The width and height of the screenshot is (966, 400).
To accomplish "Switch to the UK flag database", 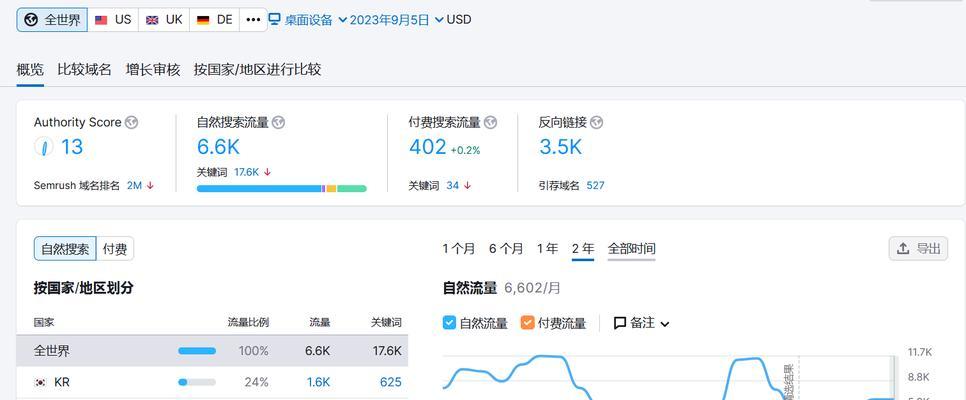I will pos(164,20).
